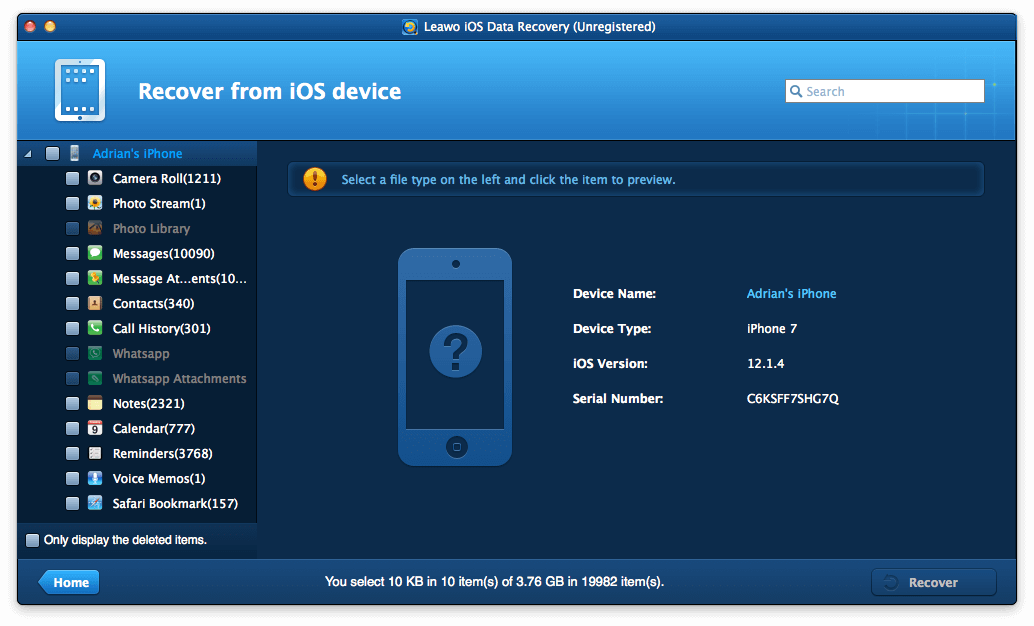Viewport: 1034px width, 626px height.
Task: Click the Adrian's iPhone device name link
Action: pos(791,294)
